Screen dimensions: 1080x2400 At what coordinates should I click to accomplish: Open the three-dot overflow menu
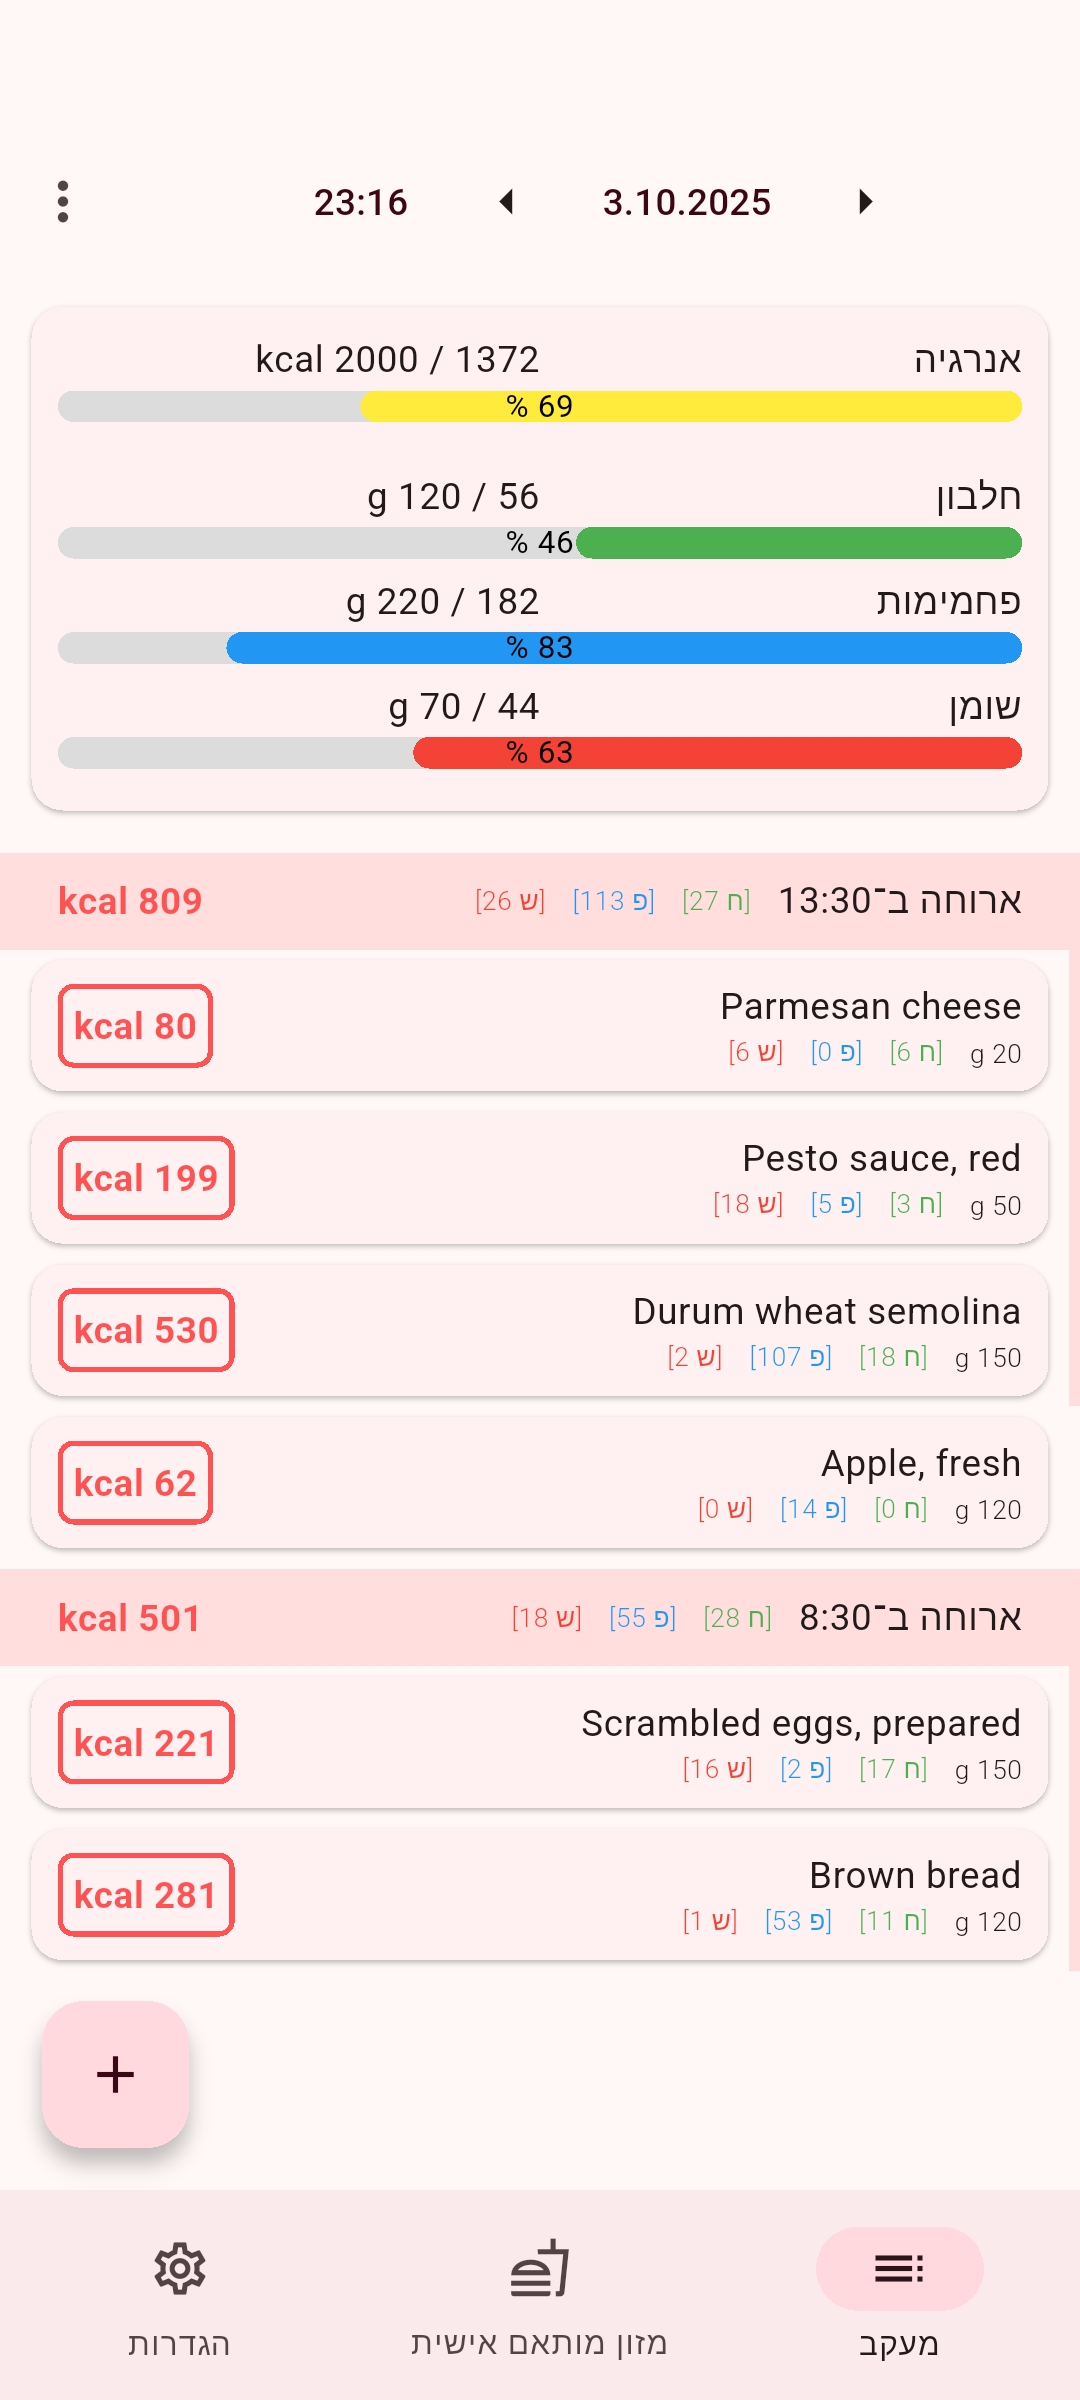63,202
